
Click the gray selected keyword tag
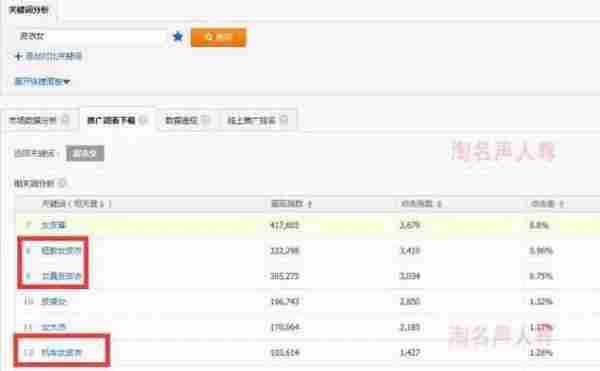pyautogui.click(x=85, y=153)
